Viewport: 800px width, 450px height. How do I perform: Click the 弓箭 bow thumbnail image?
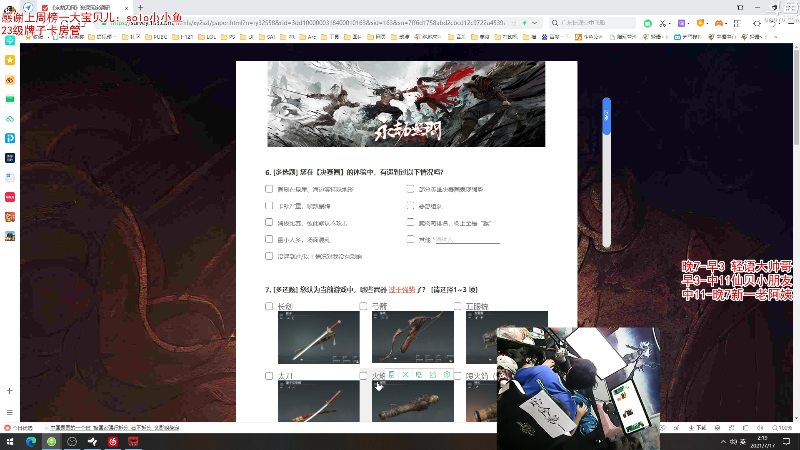point(412,337)
